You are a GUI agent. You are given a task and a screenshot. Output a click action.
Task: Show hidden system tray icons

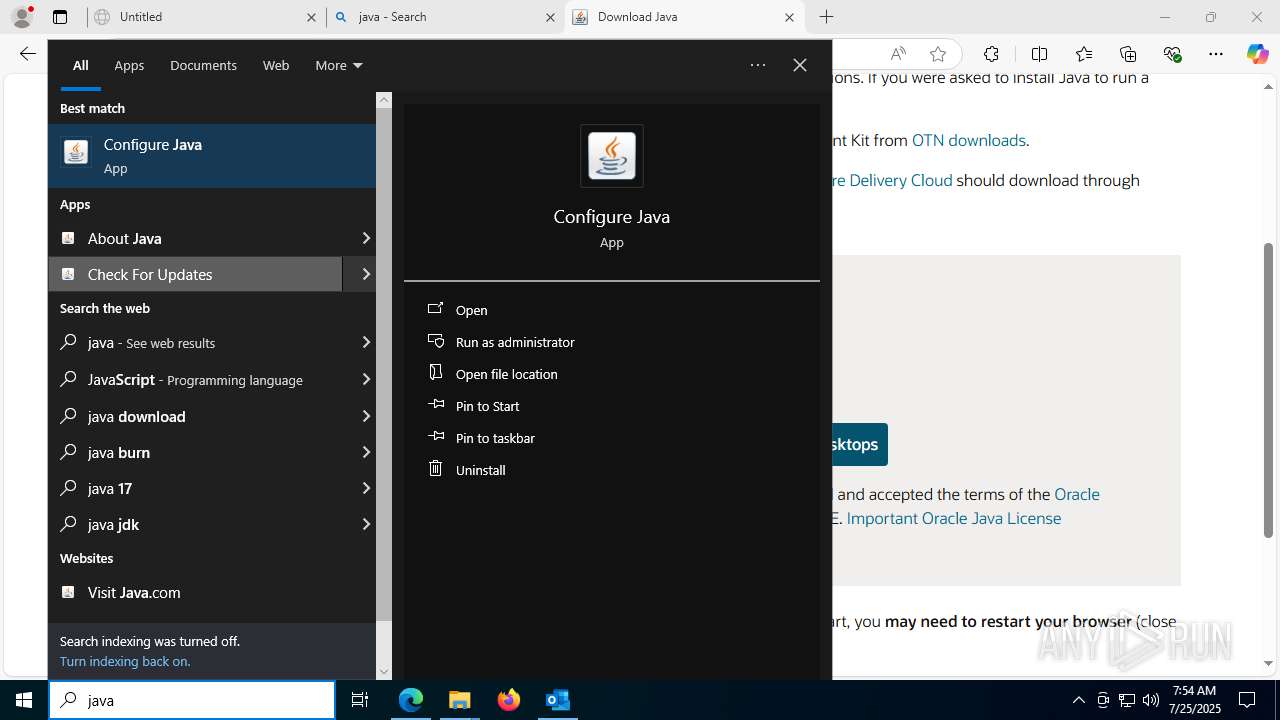coord(1078,700)
